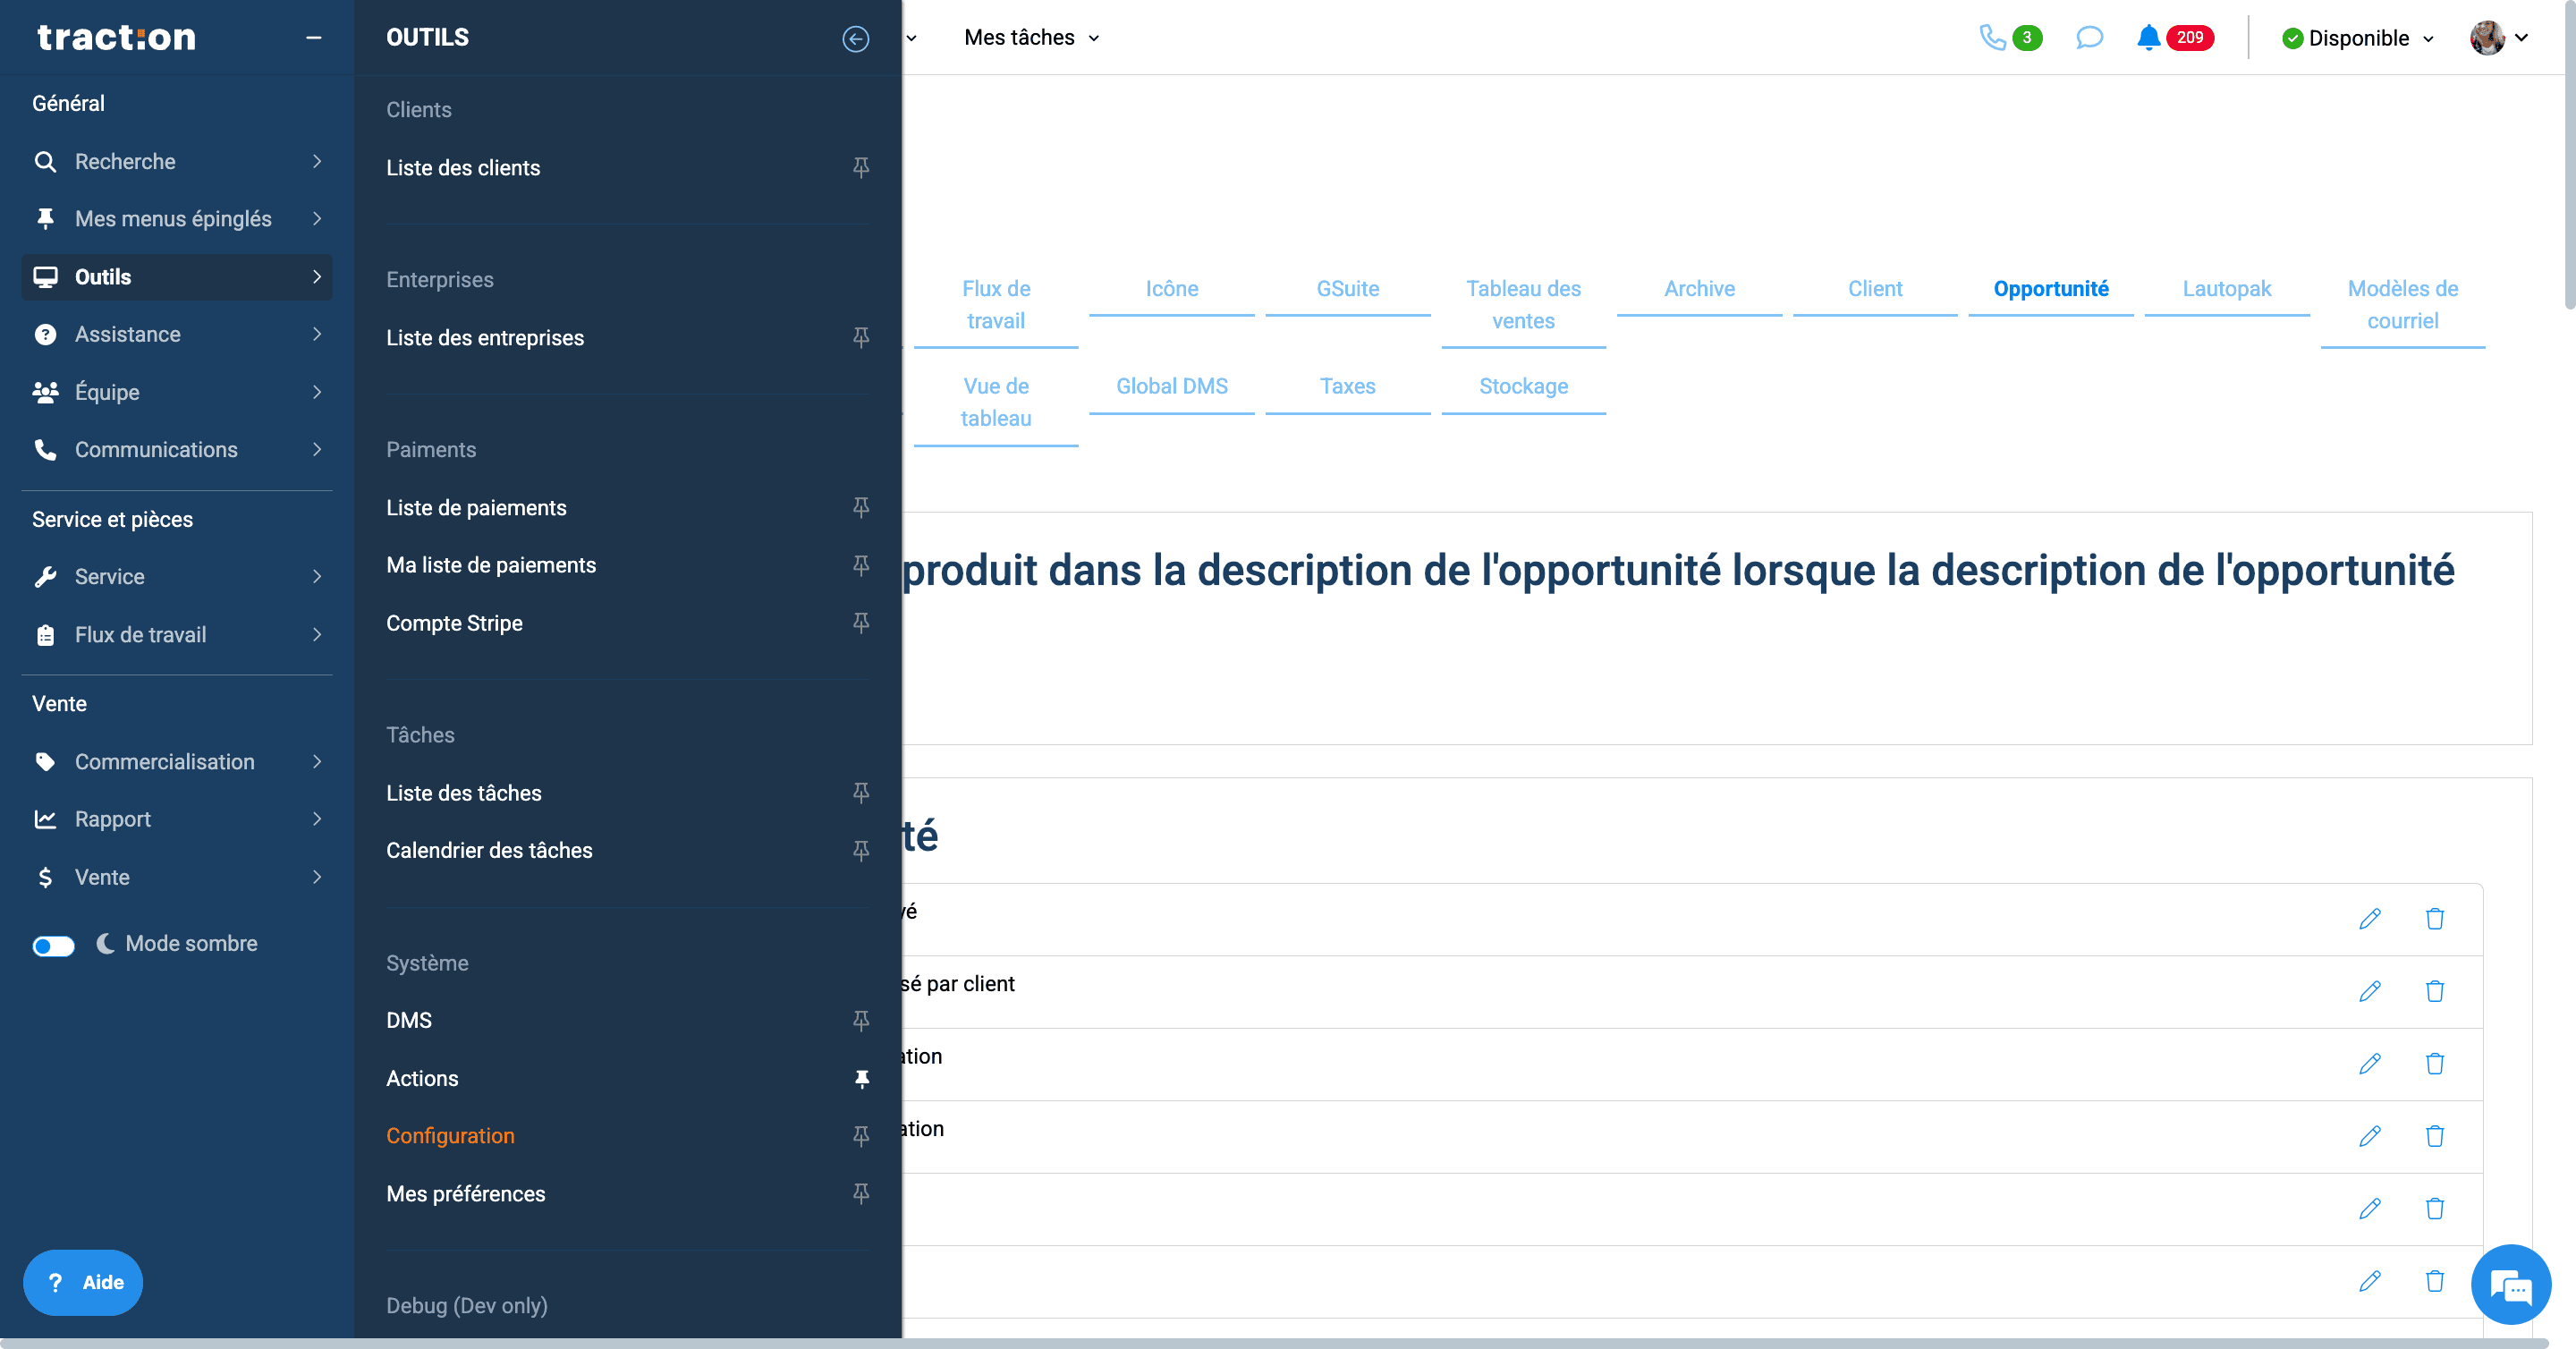This screenshot has height=1349, width=2576.
Task: Click the traction logo
Action: click(116, 37)
